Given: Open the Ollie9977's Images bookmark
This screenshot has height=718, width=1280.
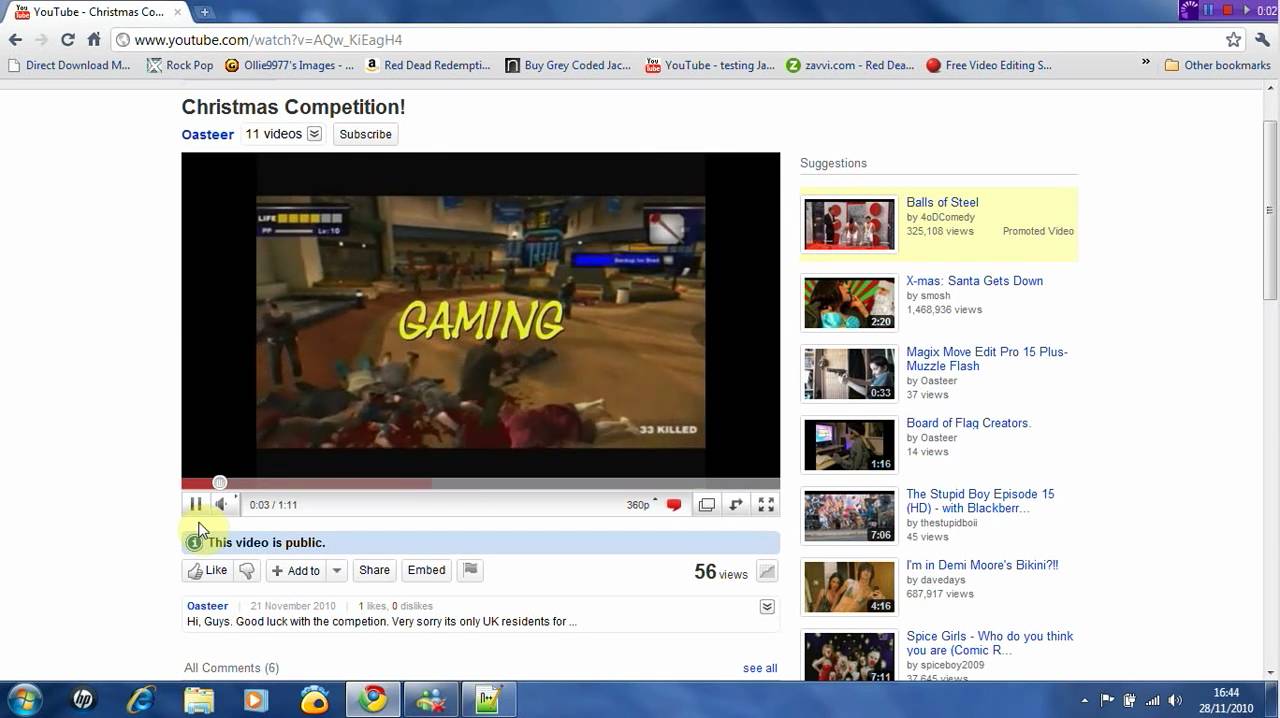Looking at the screenshot, I should (x=290, y=65).
